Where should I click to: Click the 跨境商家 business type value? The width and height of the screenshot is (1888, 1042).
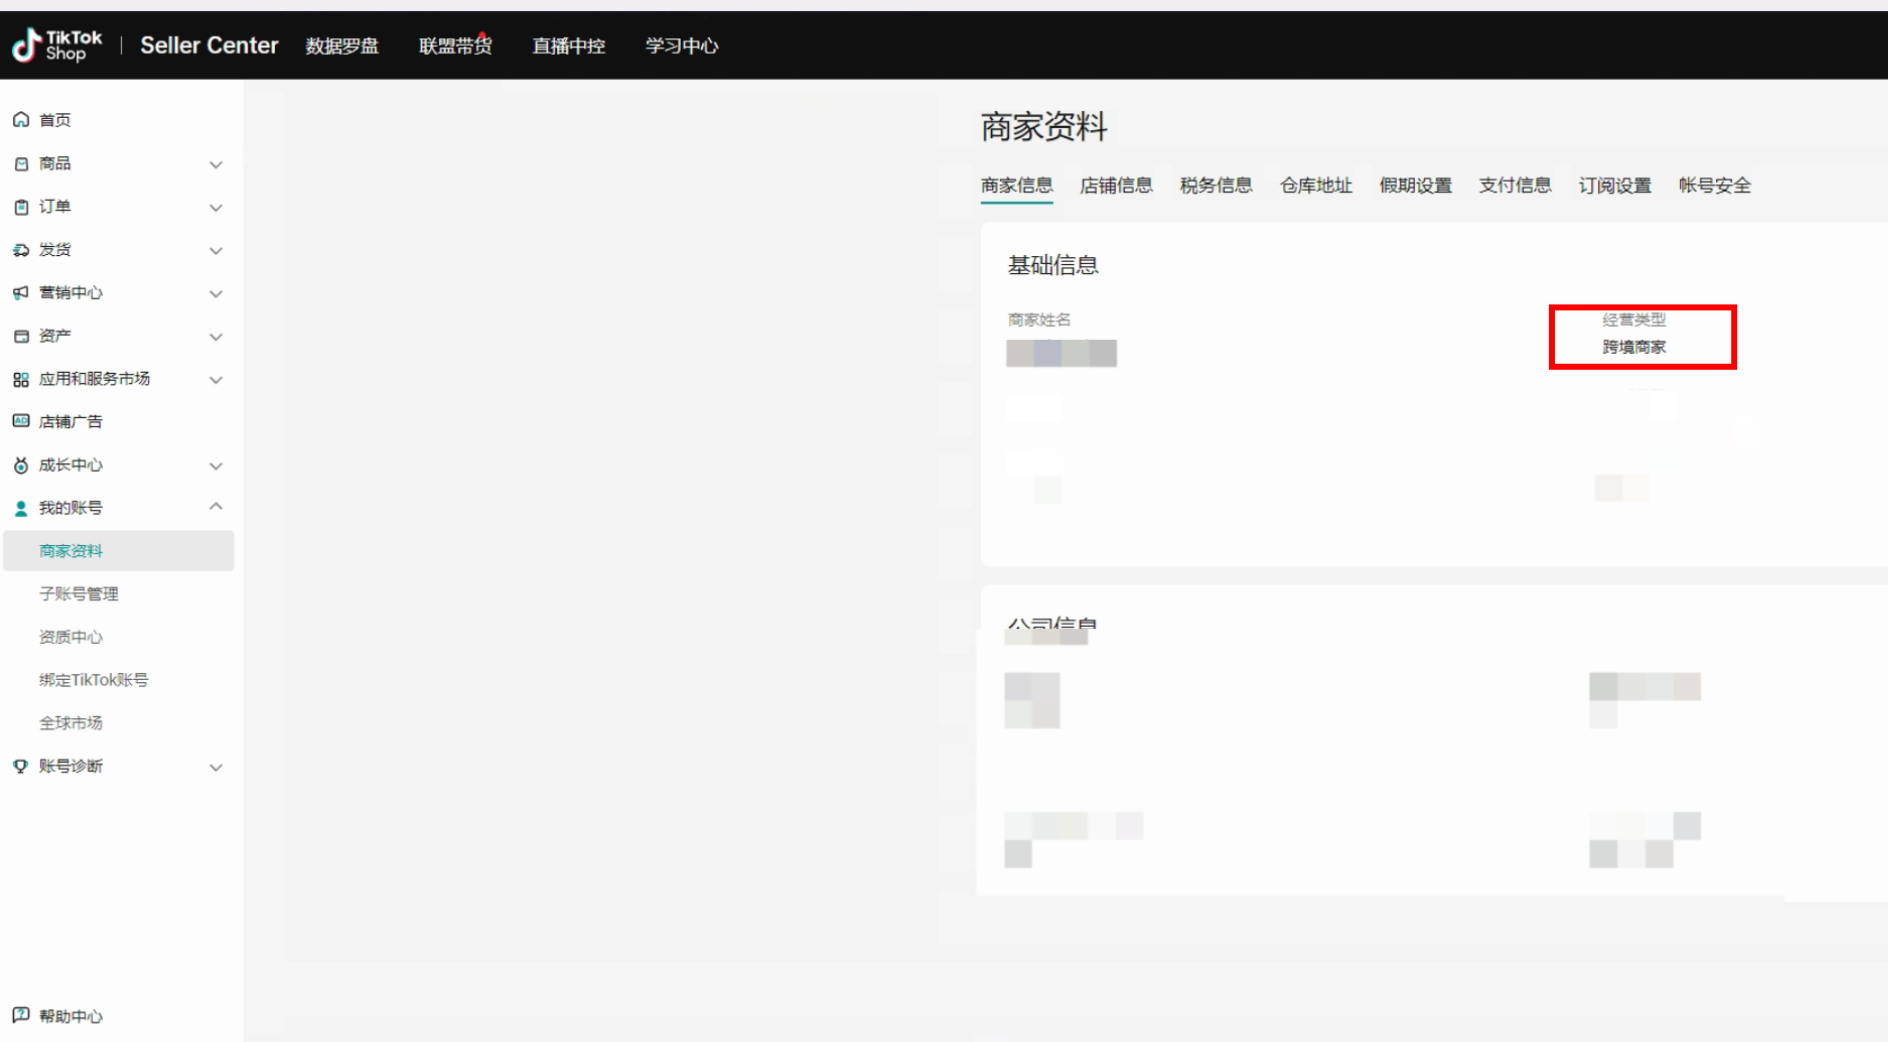tap(1634, 347)
